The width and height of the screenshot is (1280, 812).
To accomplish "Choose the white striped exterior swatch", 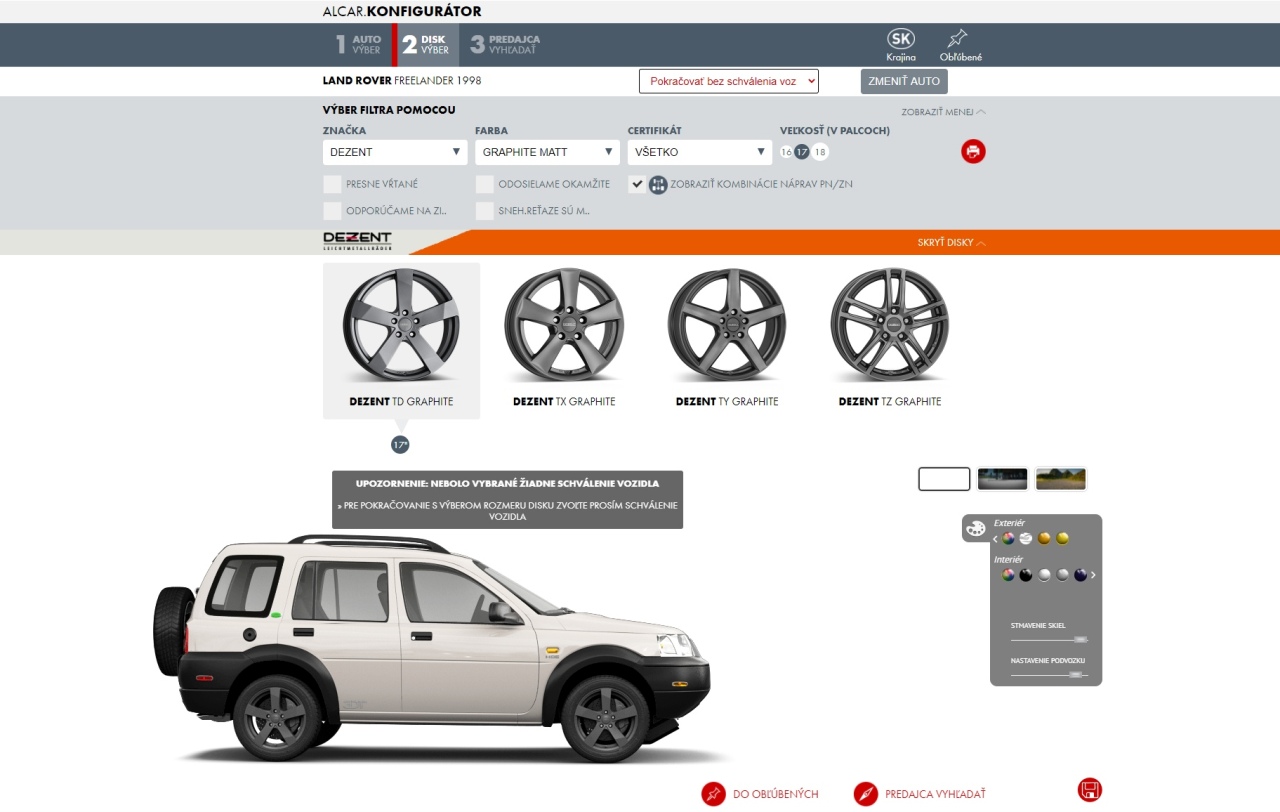I will [x=1026, y=539].
